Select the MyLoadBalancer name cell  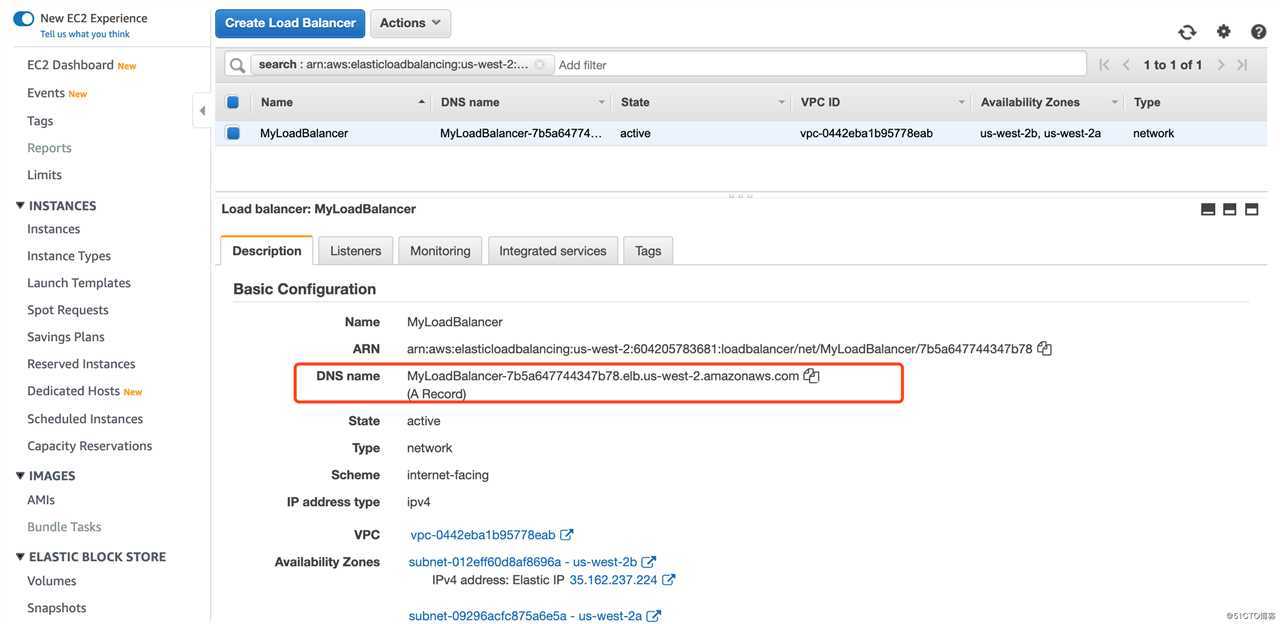tap(304, 133)
